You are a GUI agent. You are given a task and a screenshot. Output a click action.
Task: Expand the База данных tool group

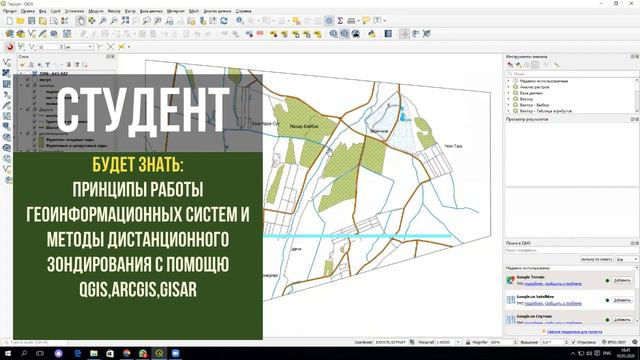tap(509, 93)
